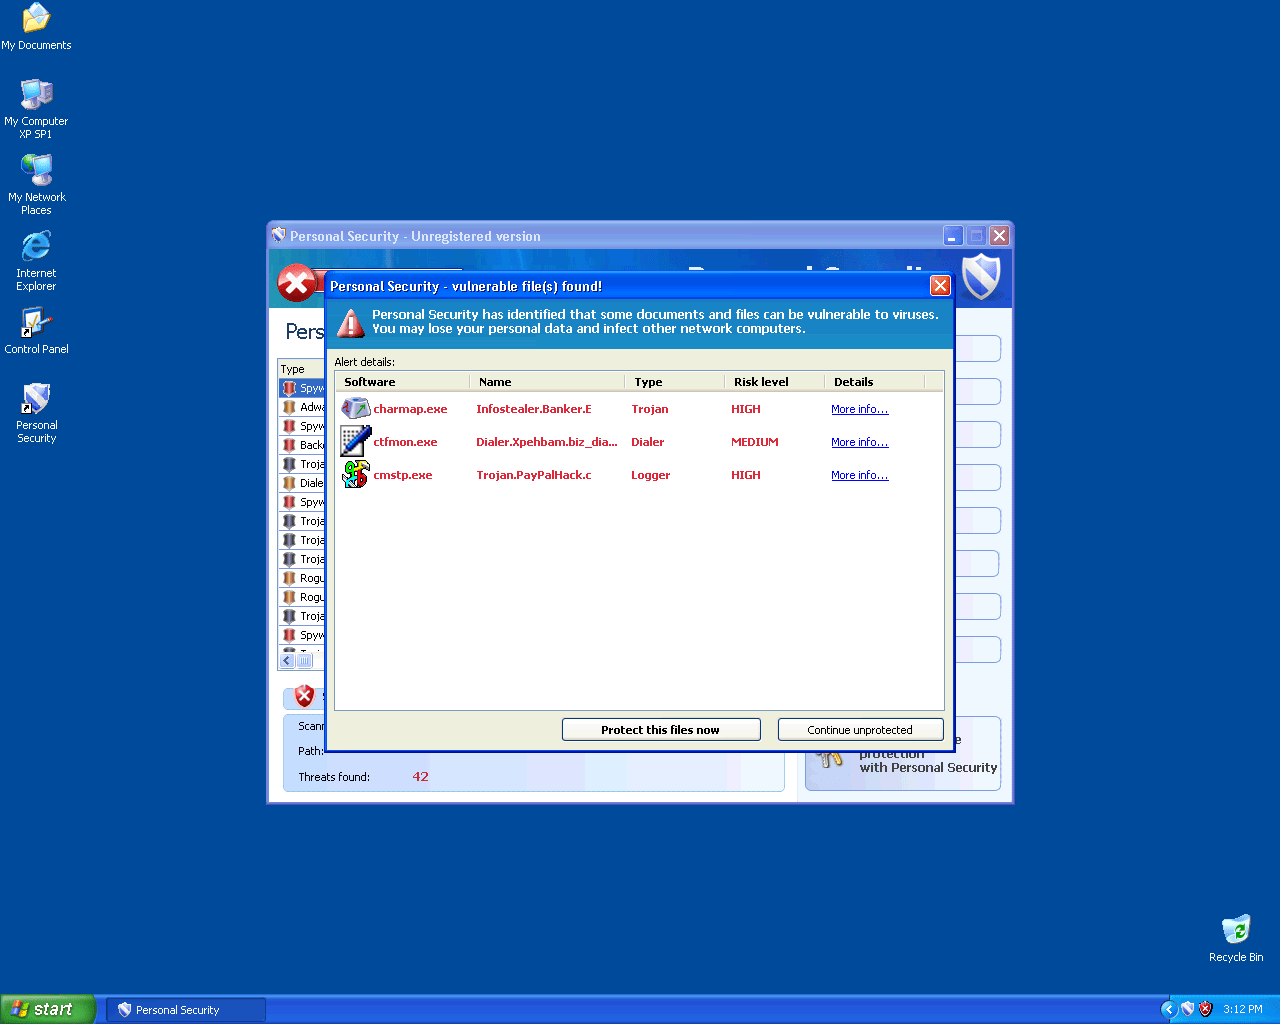Click the blue shield icon in the system tray
This screenshot has height=1024, width=1280.
click(1187, 1009)
